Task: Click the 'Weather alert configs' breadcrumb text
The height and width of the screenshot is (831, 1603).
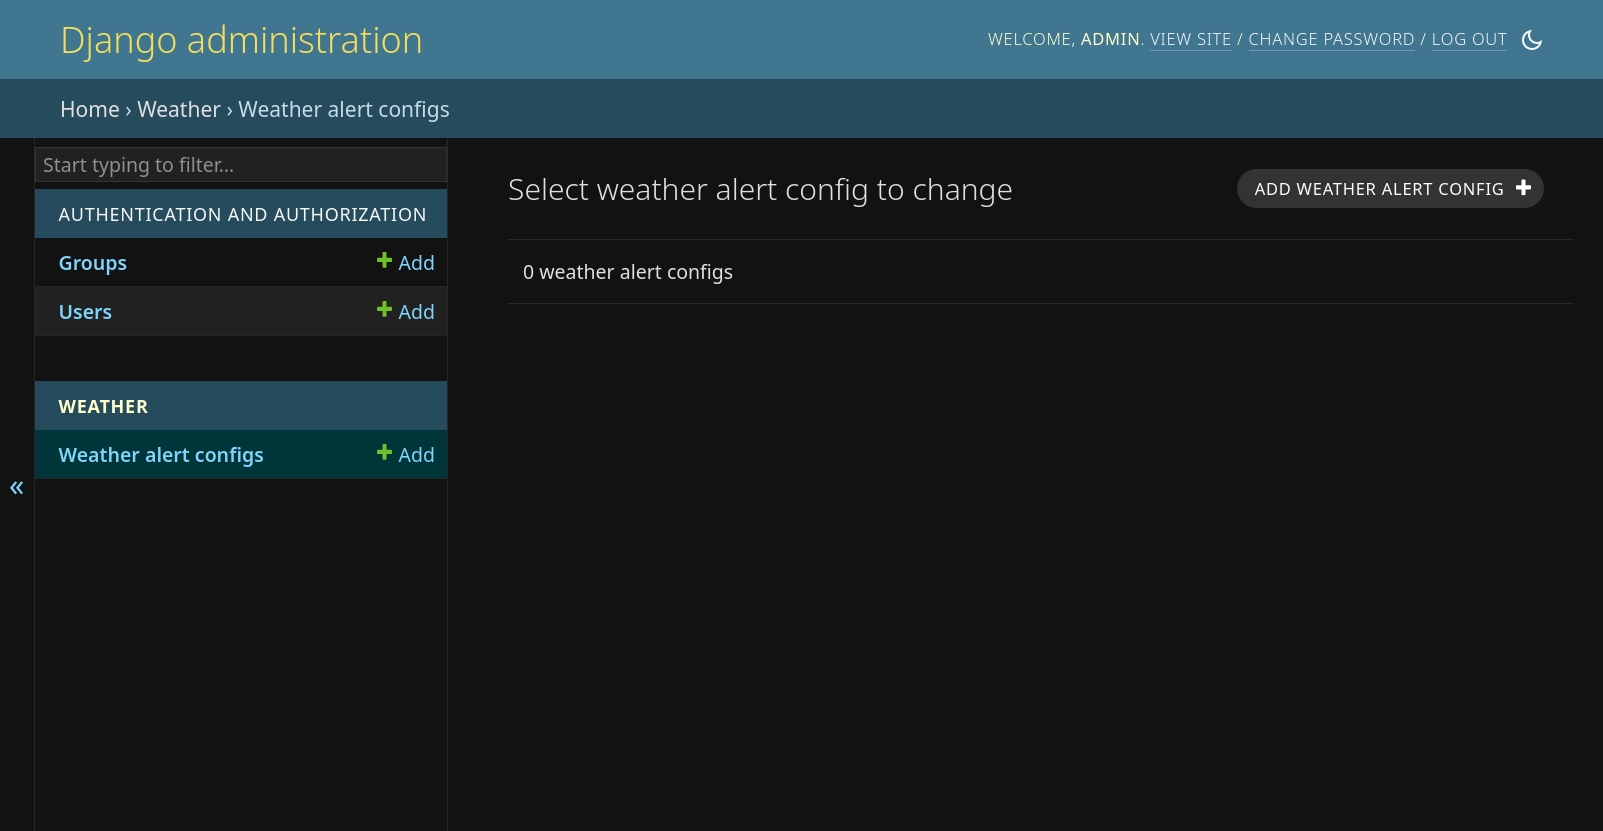Action: tap(344, 110)
